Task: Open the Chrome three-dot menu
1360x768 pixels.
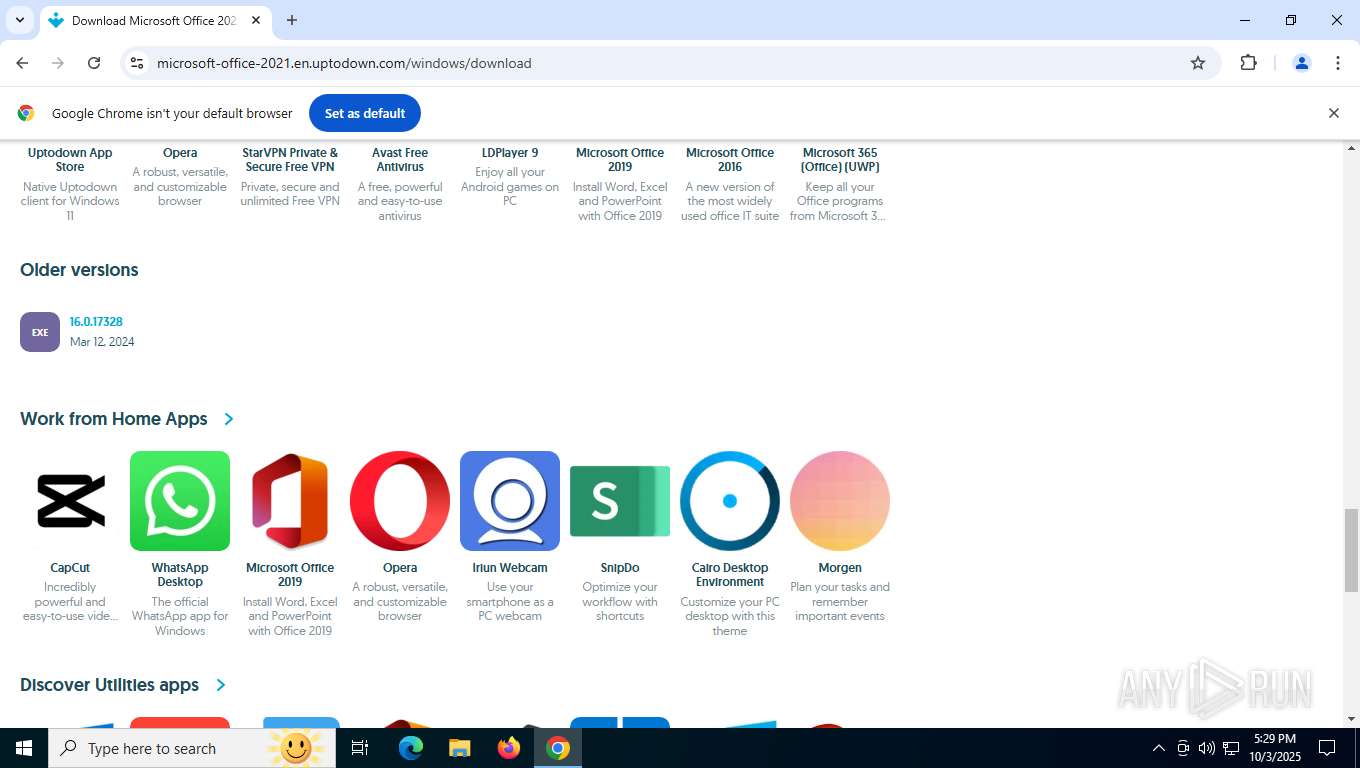Action: point(1338,63)
